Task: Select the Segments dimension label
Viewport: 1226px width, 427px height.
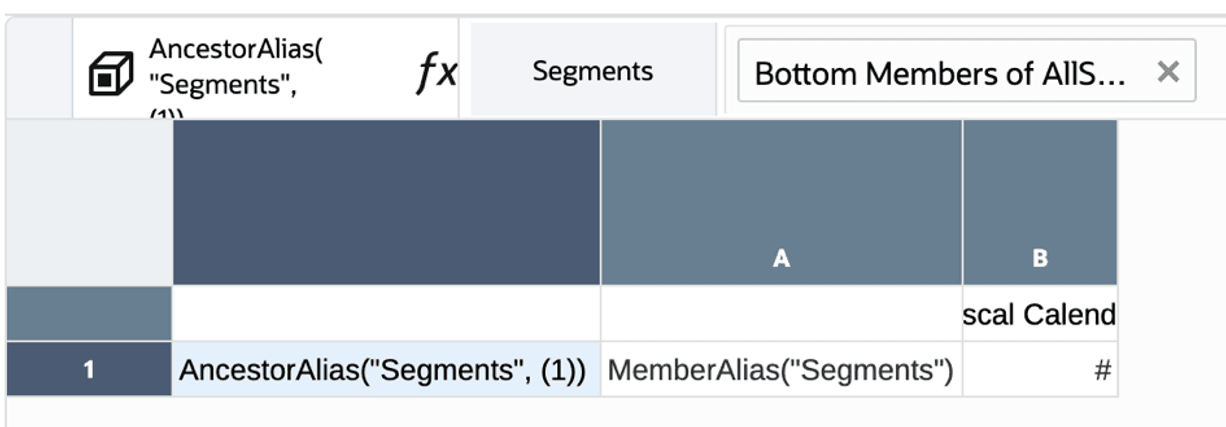Action: coord(592,71)
